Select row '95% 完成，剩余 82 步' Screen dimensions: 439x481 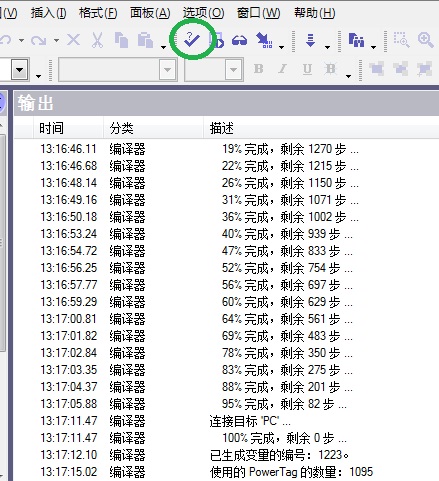click(227, 404)
